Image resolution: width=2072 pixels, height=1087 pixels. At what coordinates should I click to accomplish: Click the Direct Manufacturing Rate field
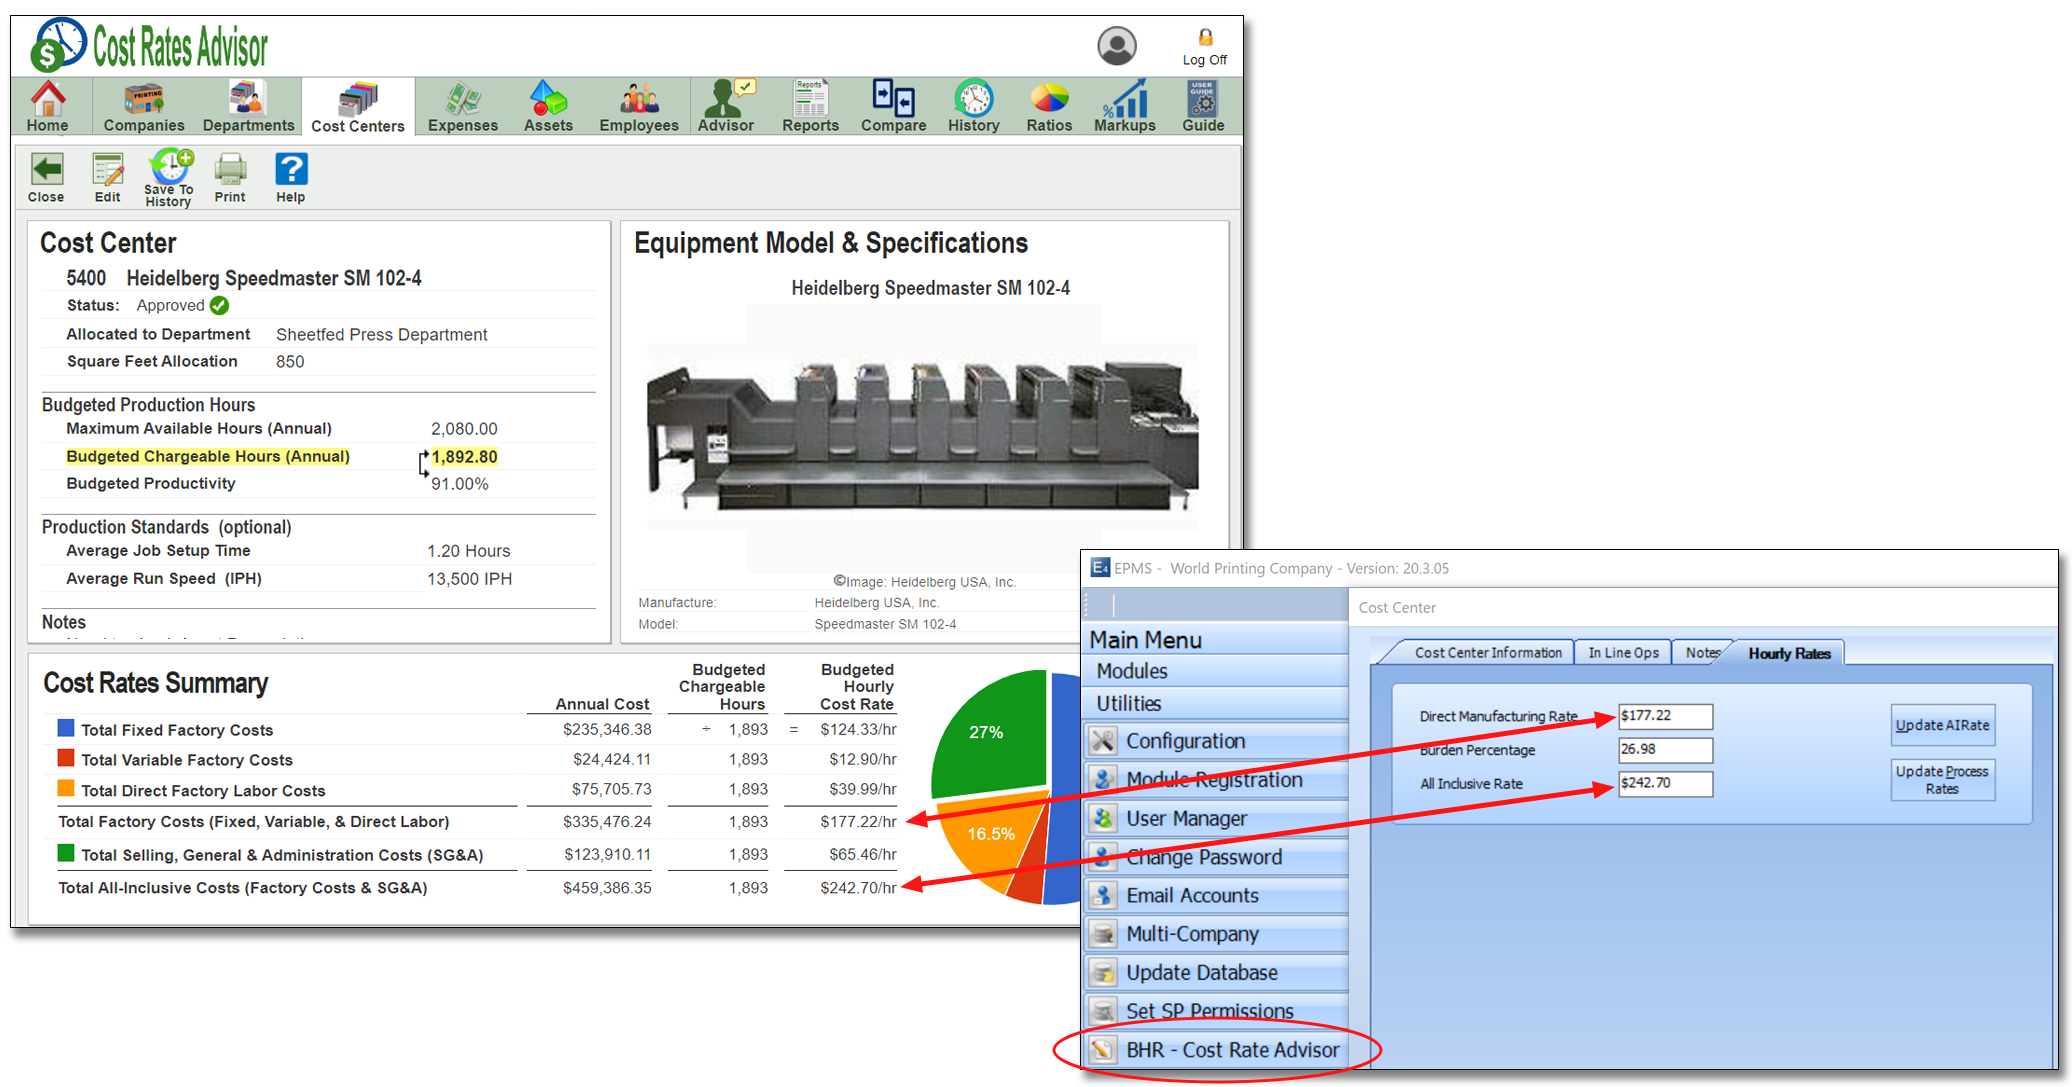[x=1665, y=716]
